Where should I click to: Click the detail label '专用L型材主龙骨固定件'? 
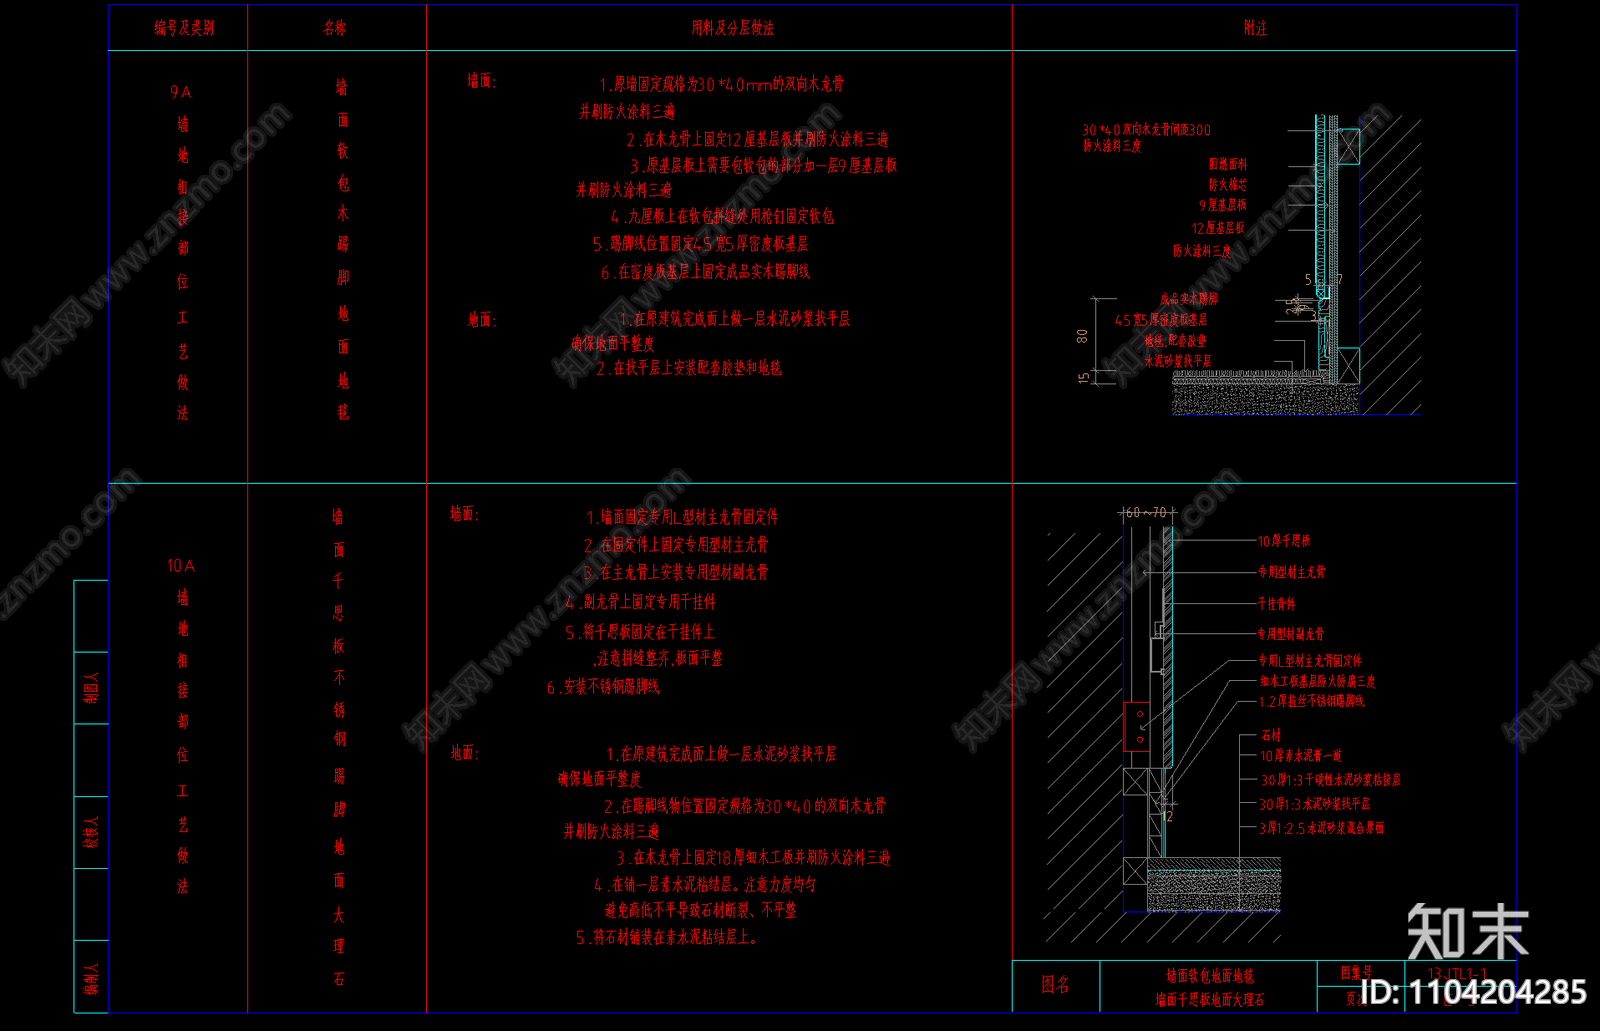(1310, 661)
